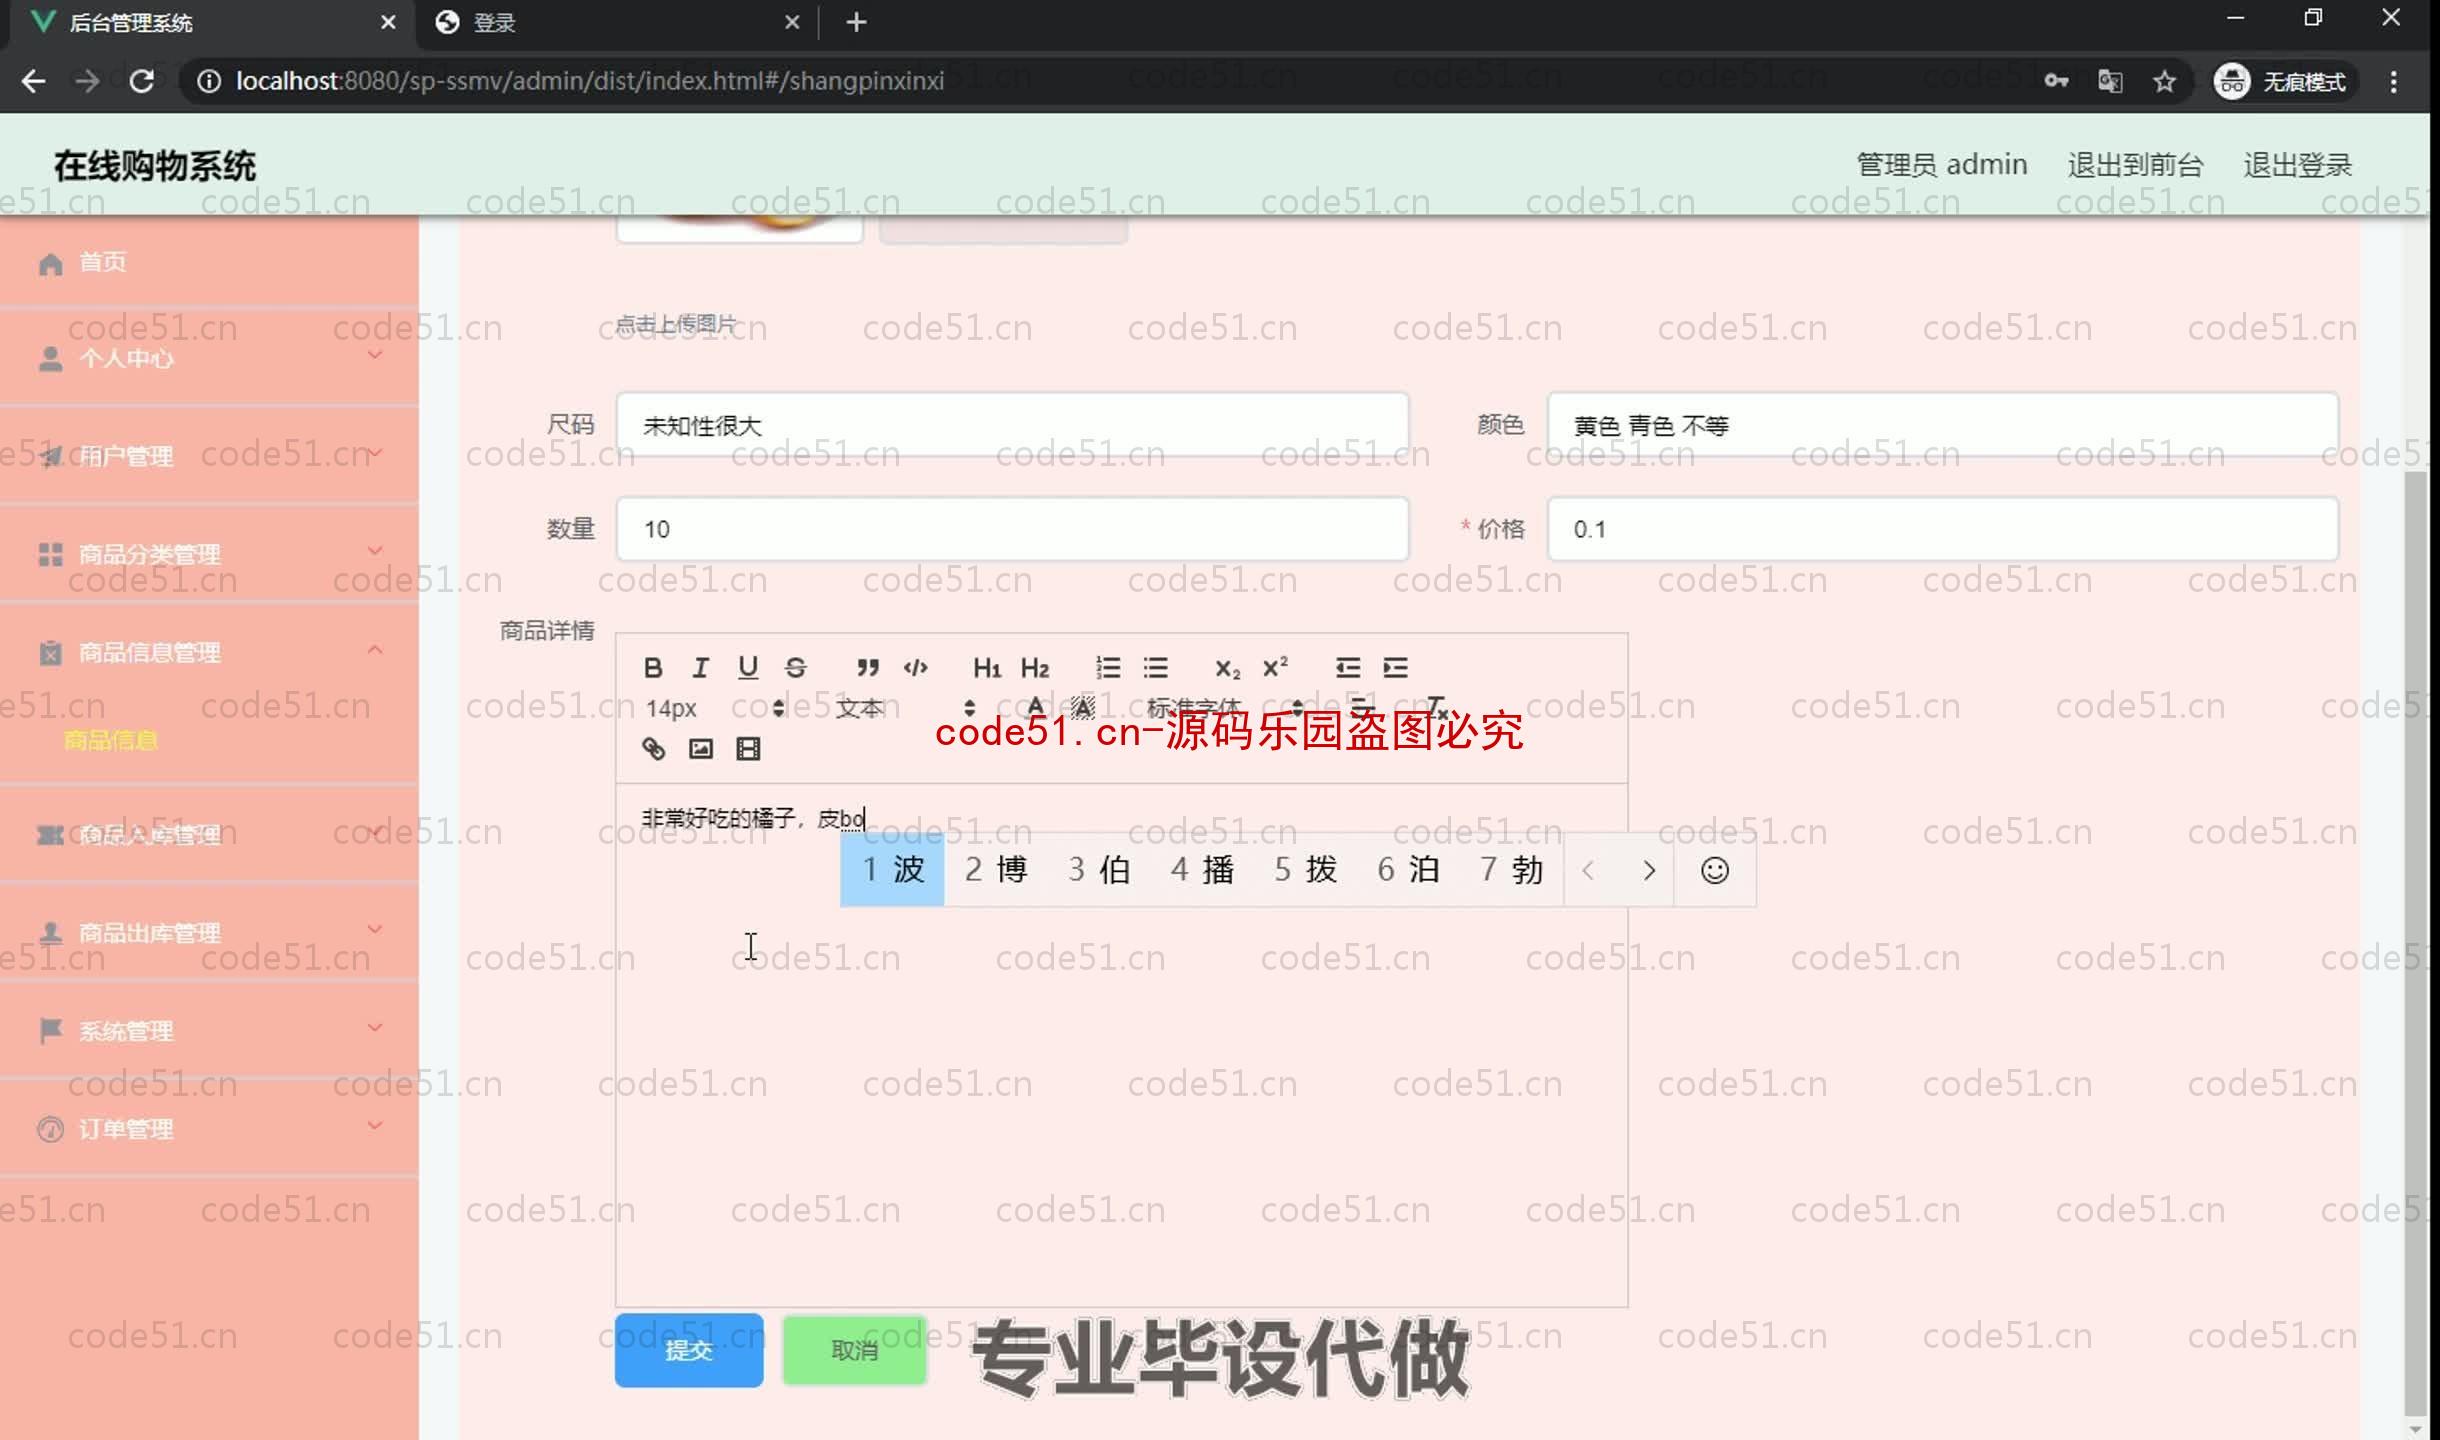The width and height of the screenshot is (2440, 1440).
Task: Click the 颜色 color input field
Action: pyautogui.click(x=1942, y=426)
